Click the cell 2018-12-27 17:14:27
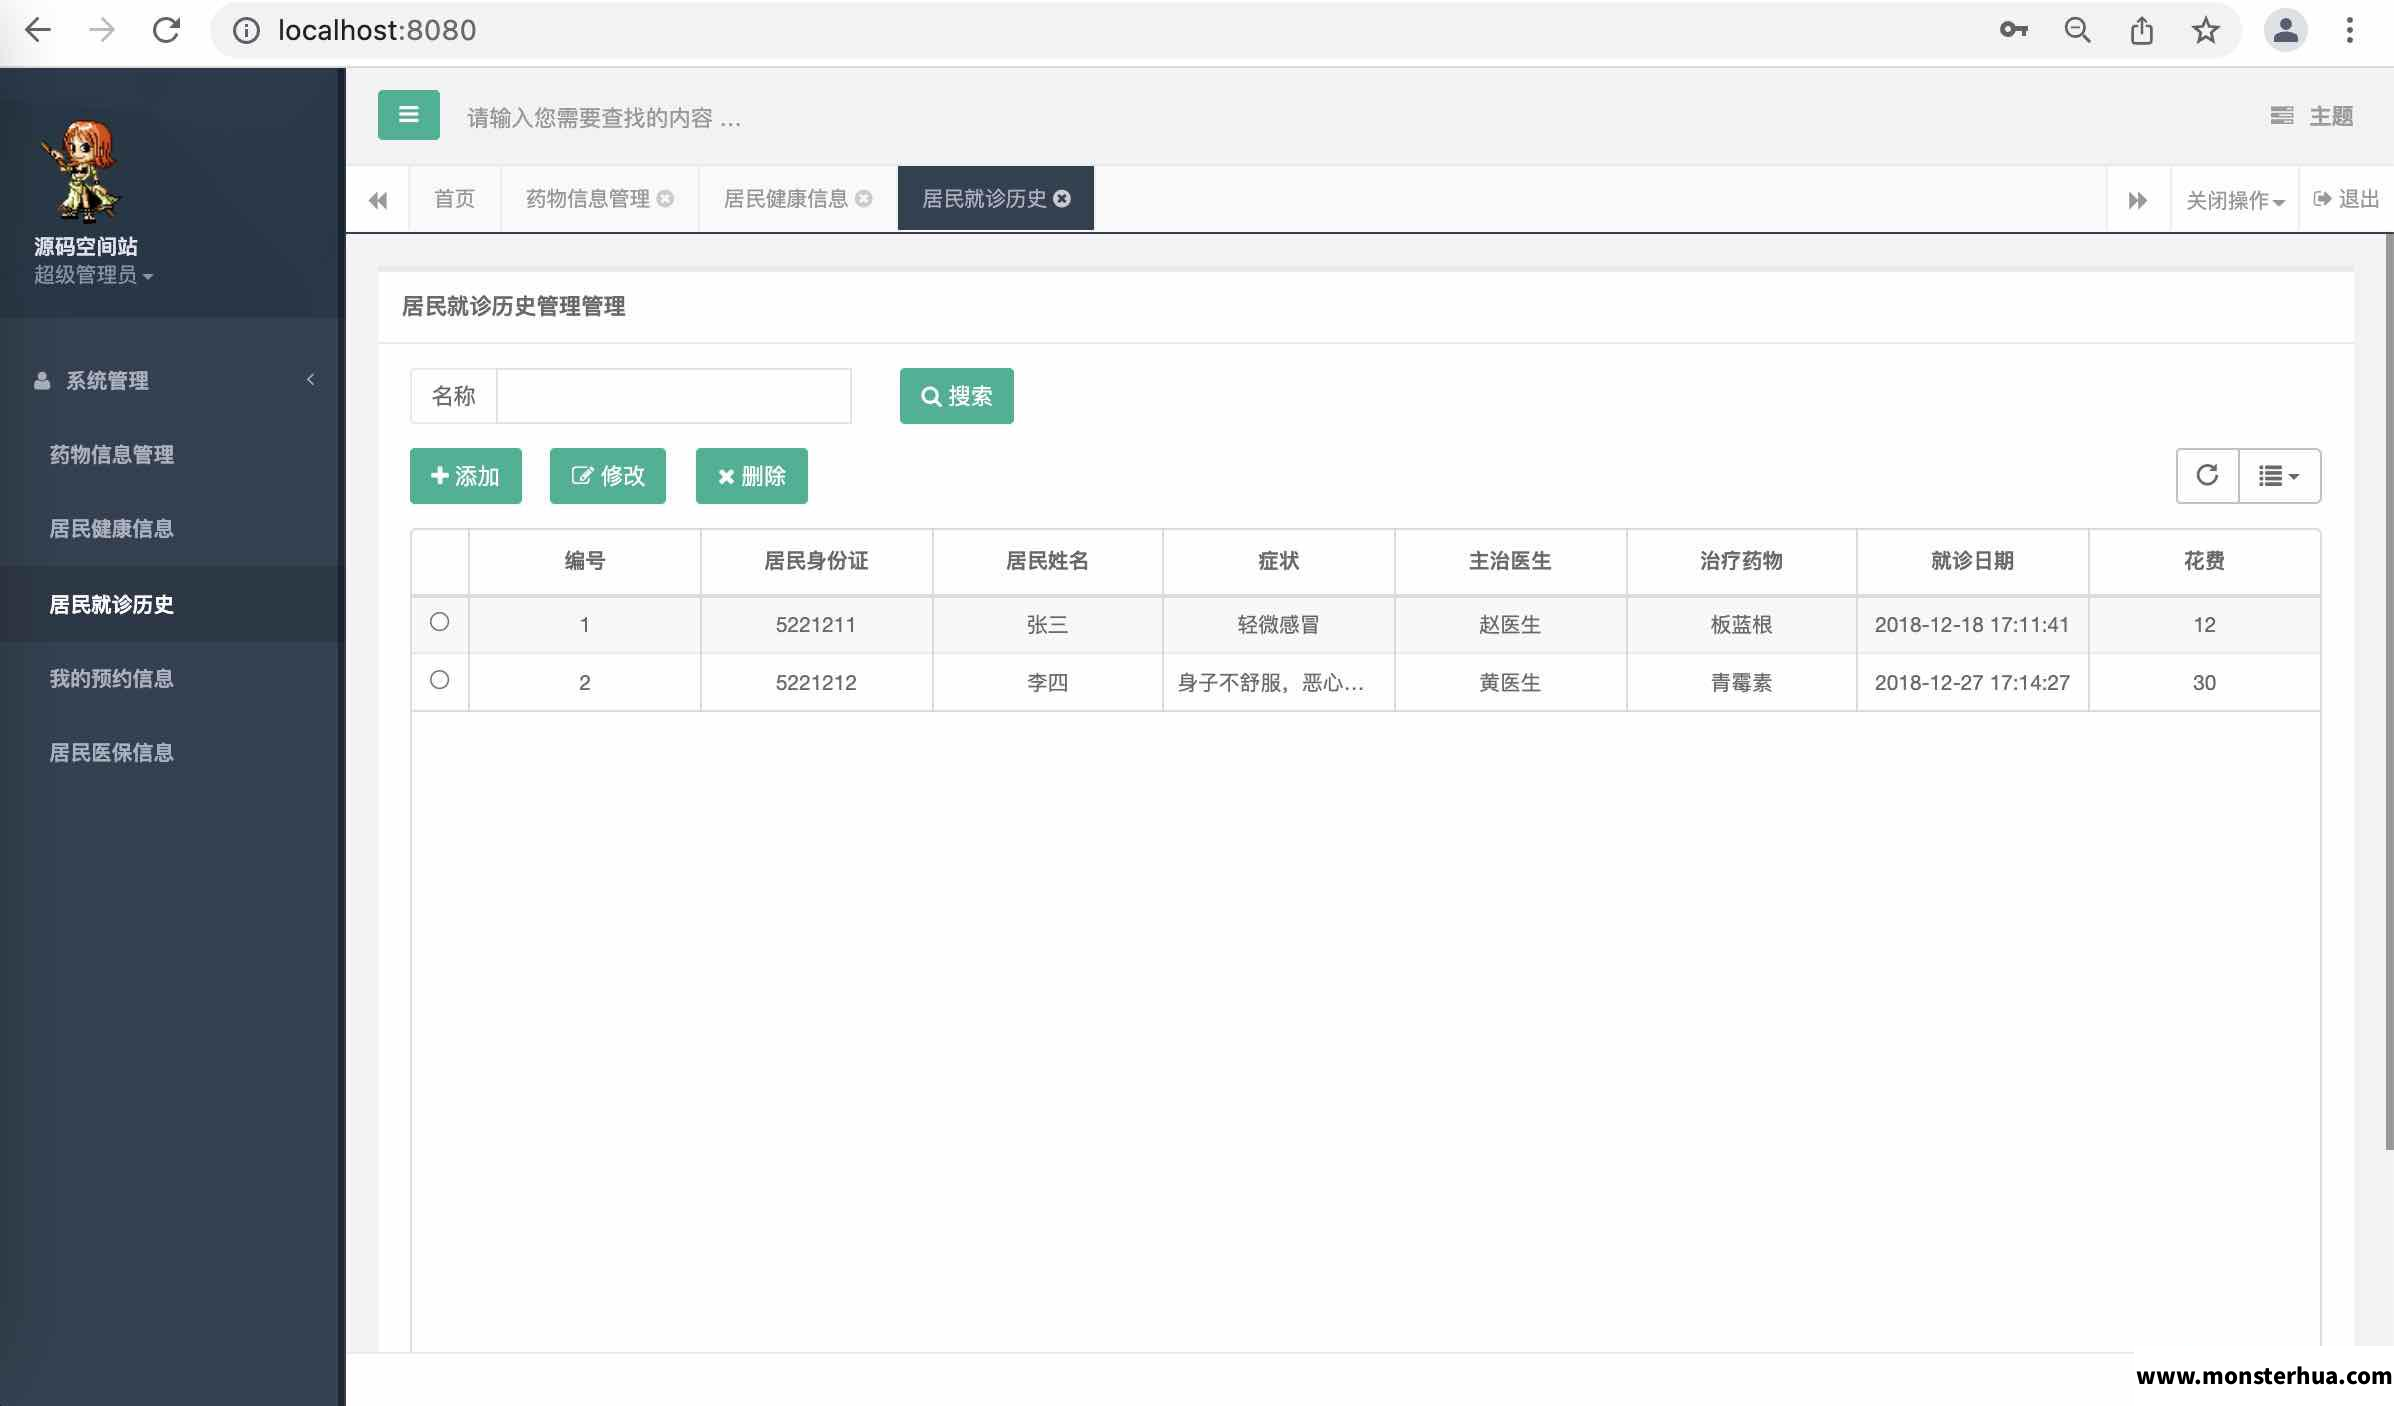Viewport: 2394px width, 1406px height. pyautogui.click(x=1972, y=683)
